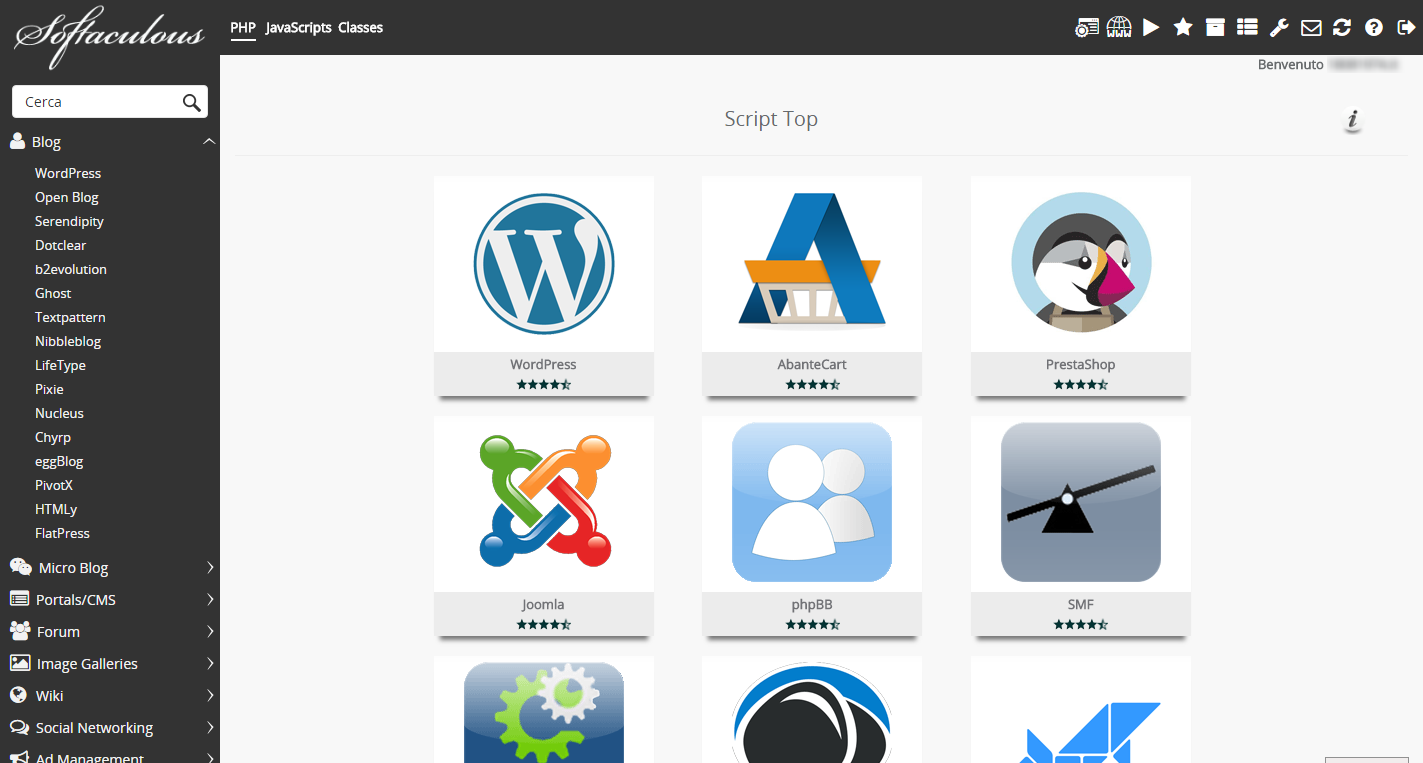The width and height of the screenshot is (1423, 763).
Task: Open WordPress in the Blog list
Action: 68,173
